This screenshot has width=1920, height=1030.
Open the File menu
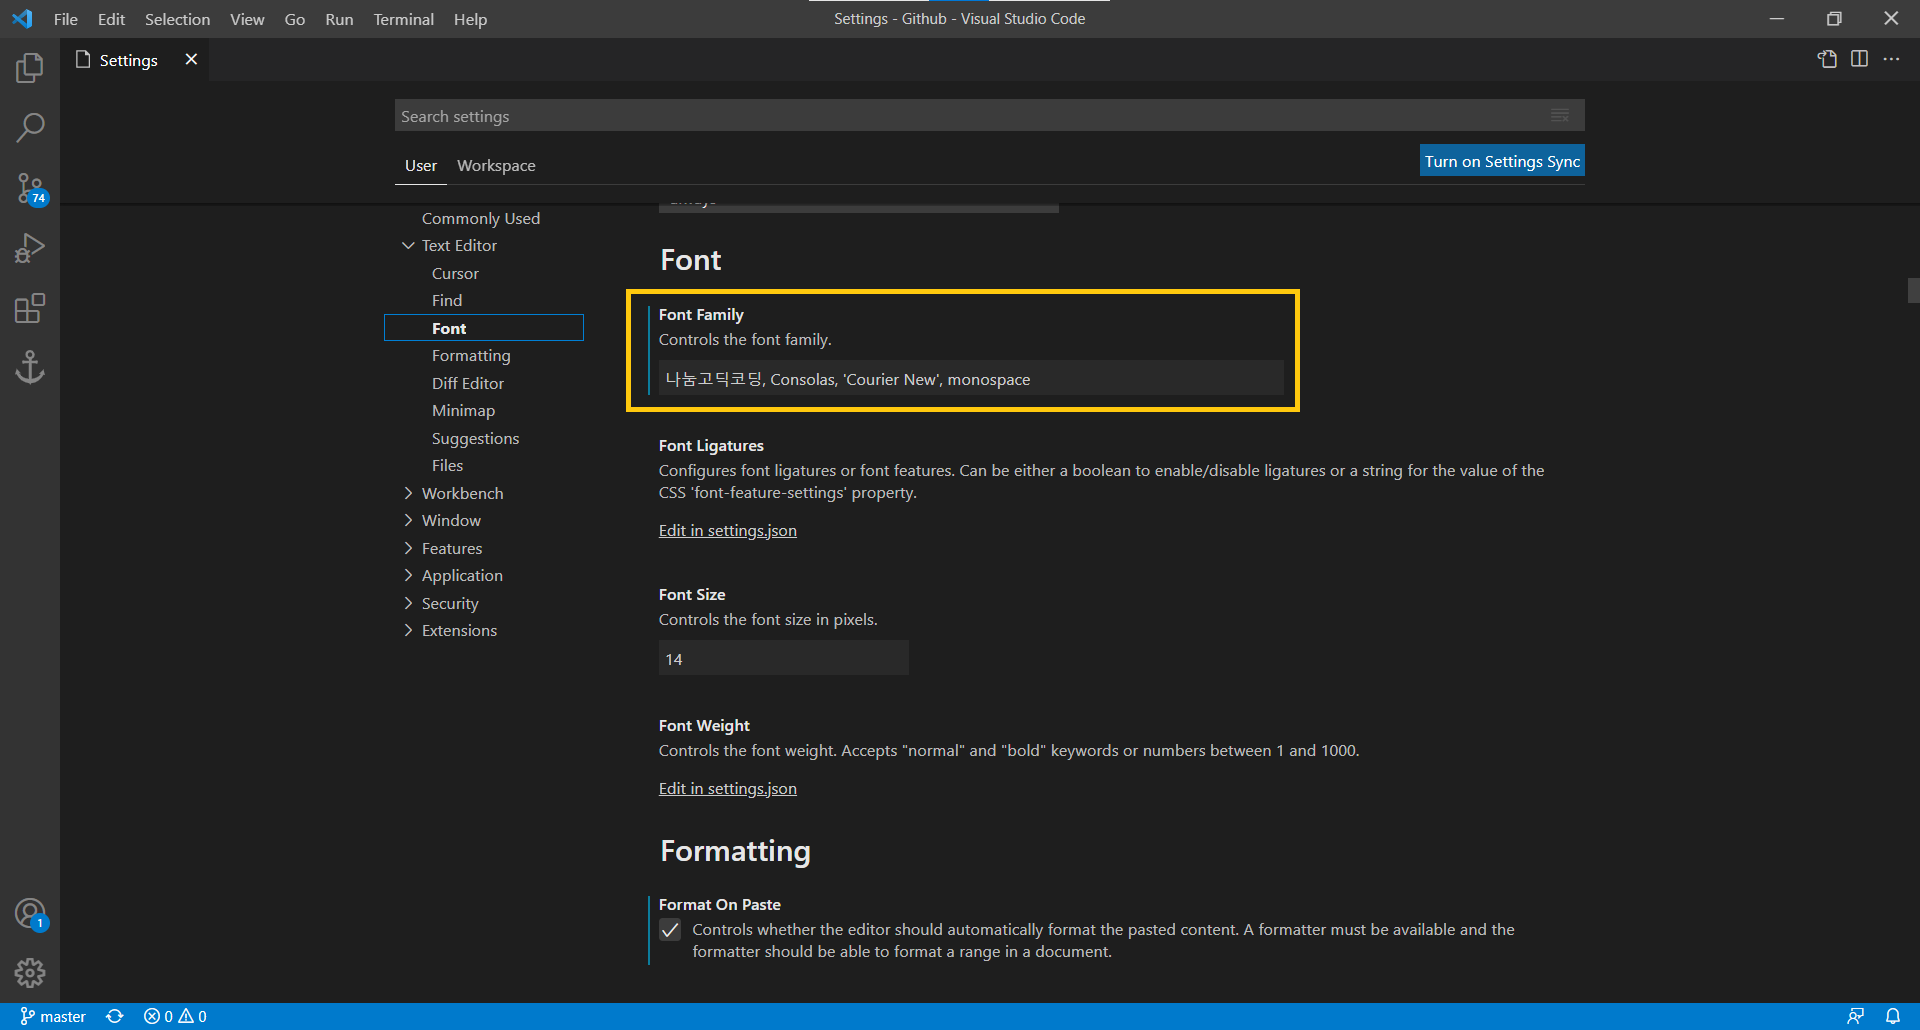tap(66, 19)
